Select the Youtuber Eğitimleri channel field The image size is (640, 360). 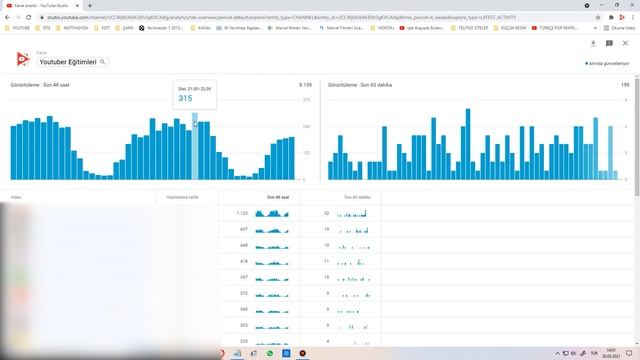click(72, 62)
